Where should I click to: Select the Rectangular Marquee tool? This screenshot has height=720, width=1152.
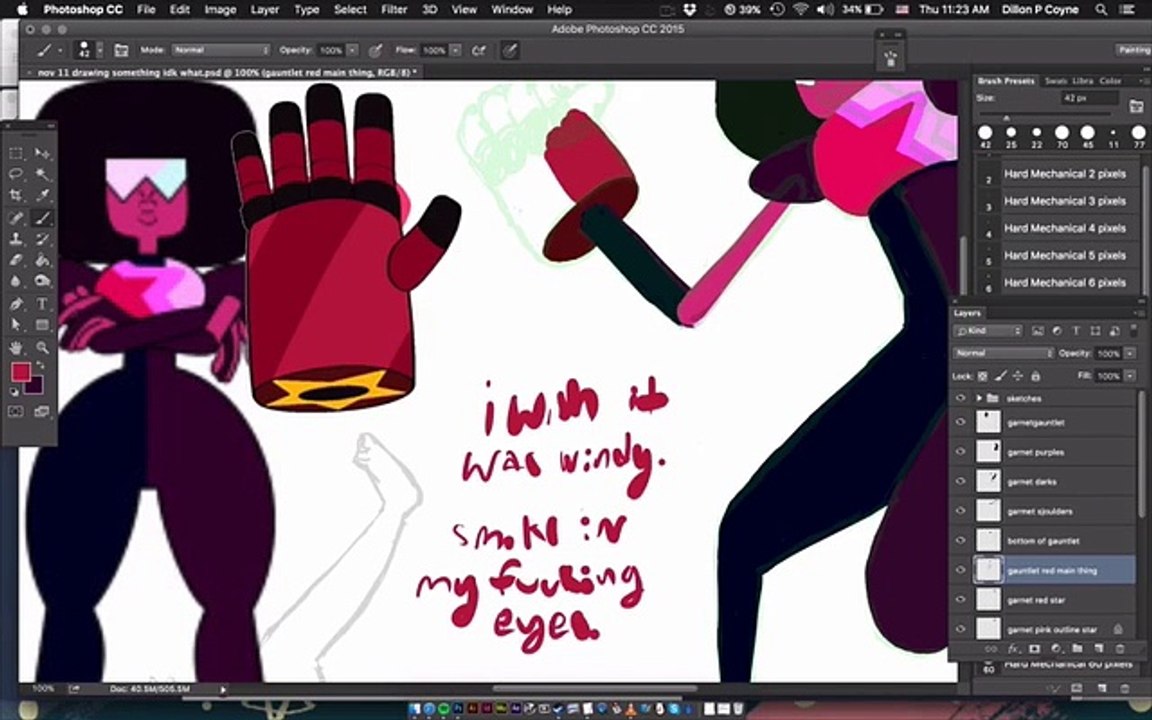(15, 154)
